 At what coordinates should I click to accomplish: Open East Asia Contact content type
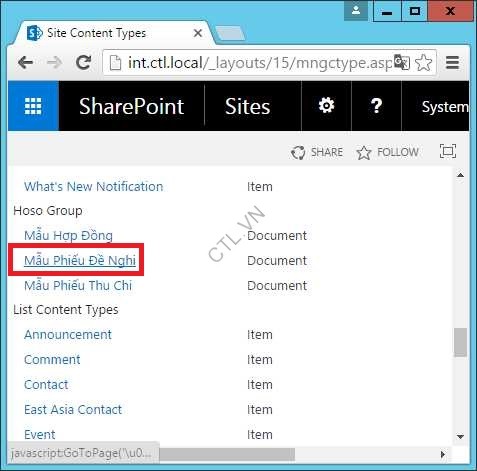coord(73,410)
